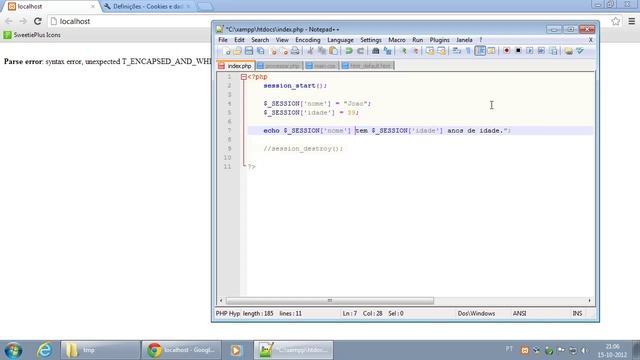Open the SweetiePlus Icons bookmark
Viewport: 640px width, 360px height.
32,35
